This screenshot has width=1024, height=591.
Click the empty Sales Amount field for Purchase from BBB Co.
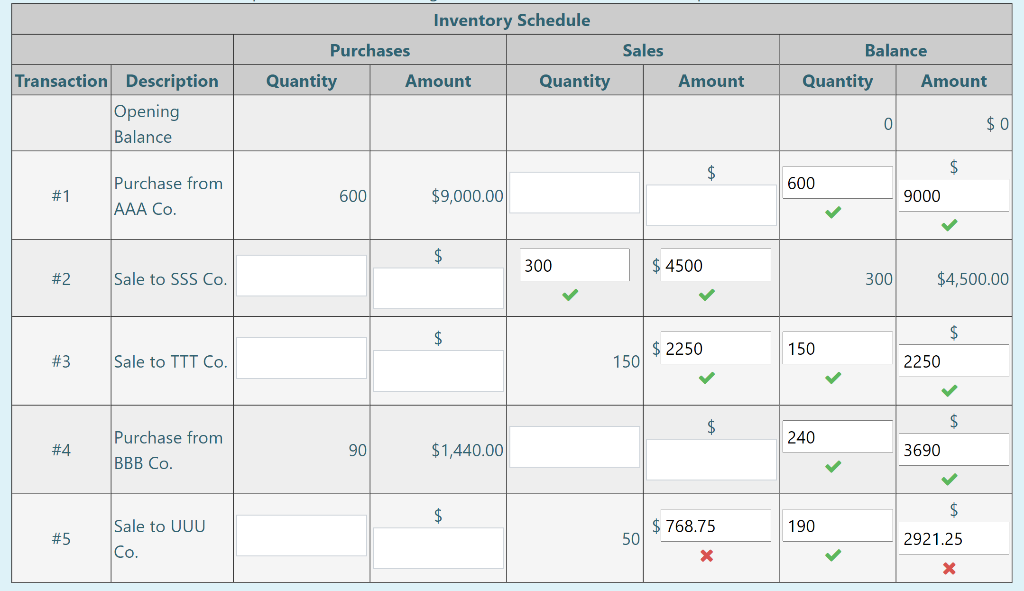click(710, 460)
